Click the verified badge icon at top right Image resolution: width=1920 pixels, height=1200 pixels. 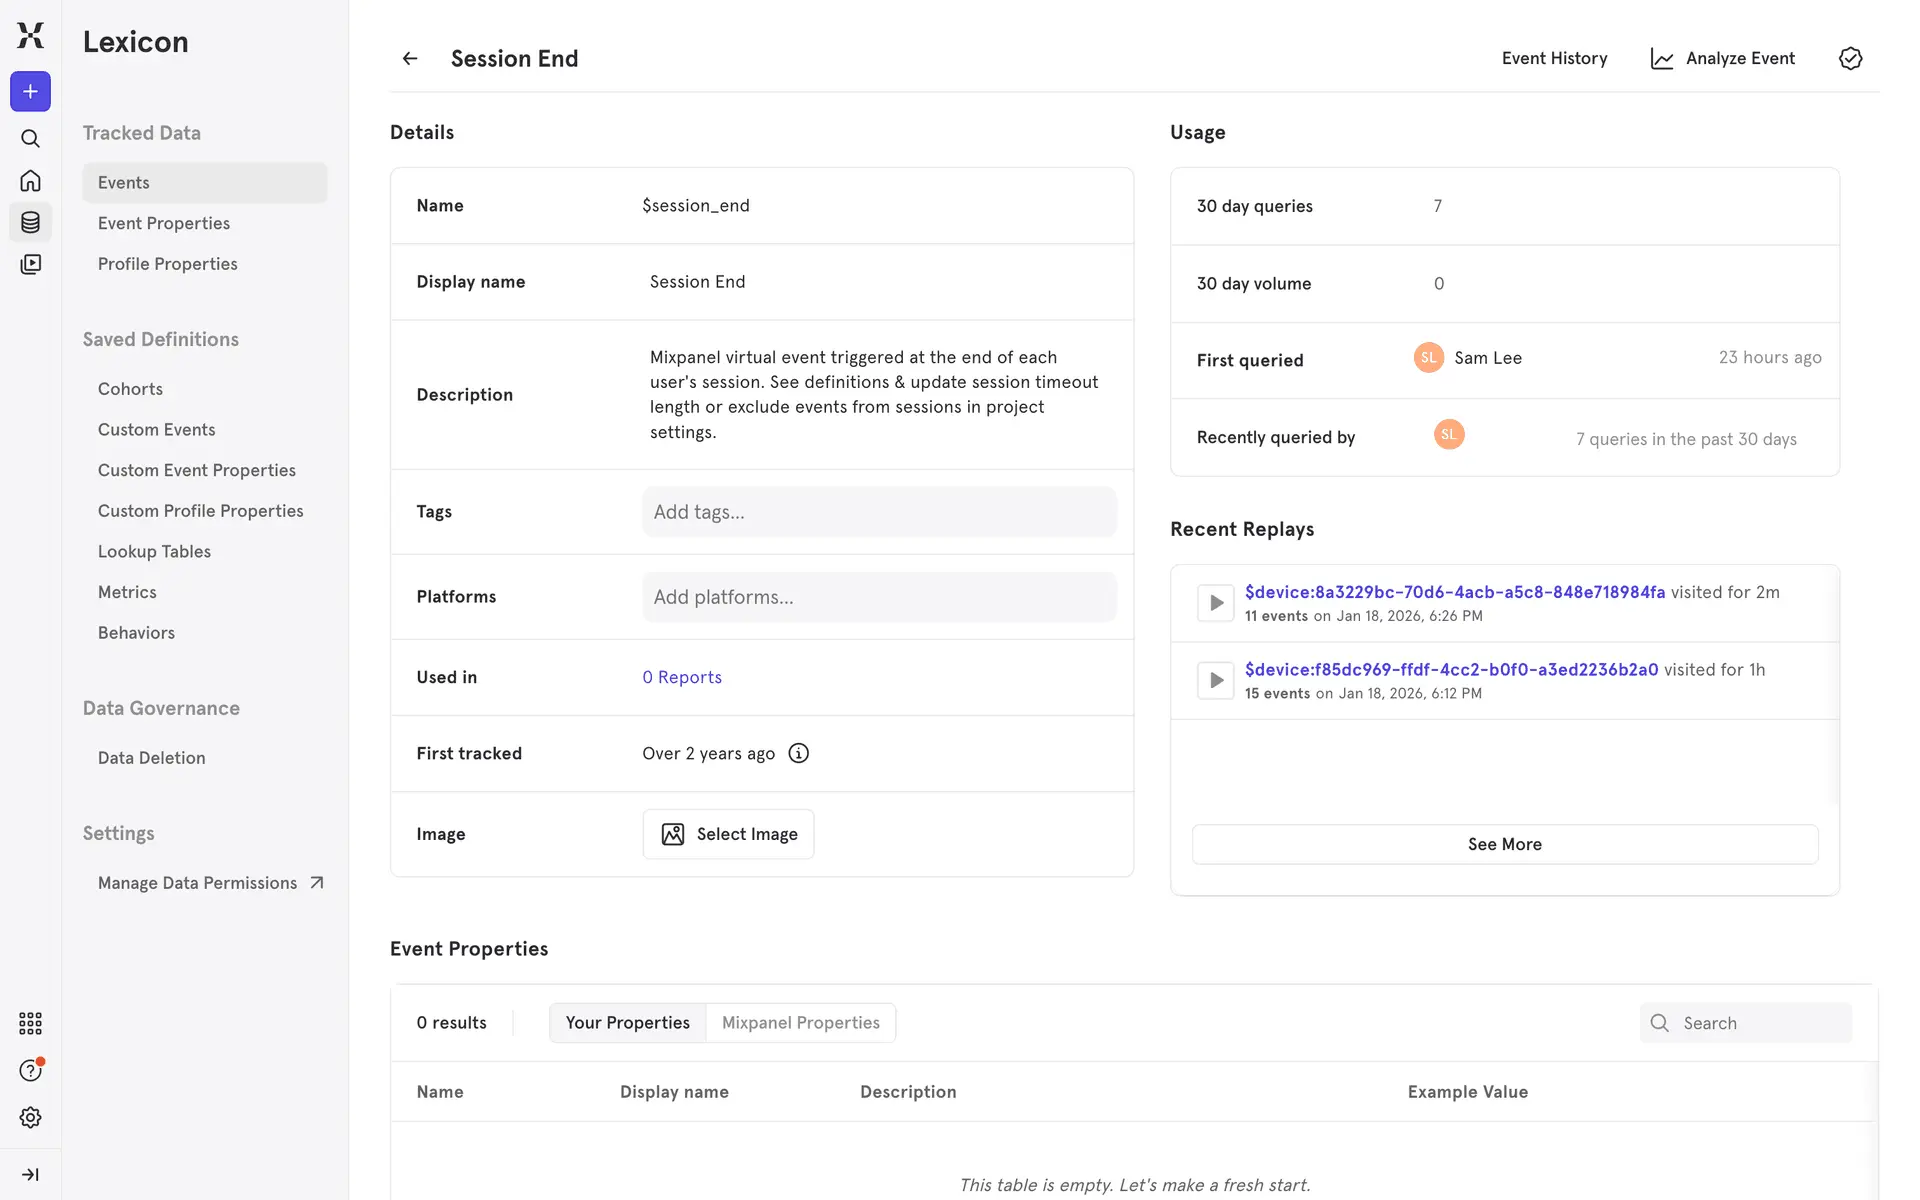[1850, 59]
